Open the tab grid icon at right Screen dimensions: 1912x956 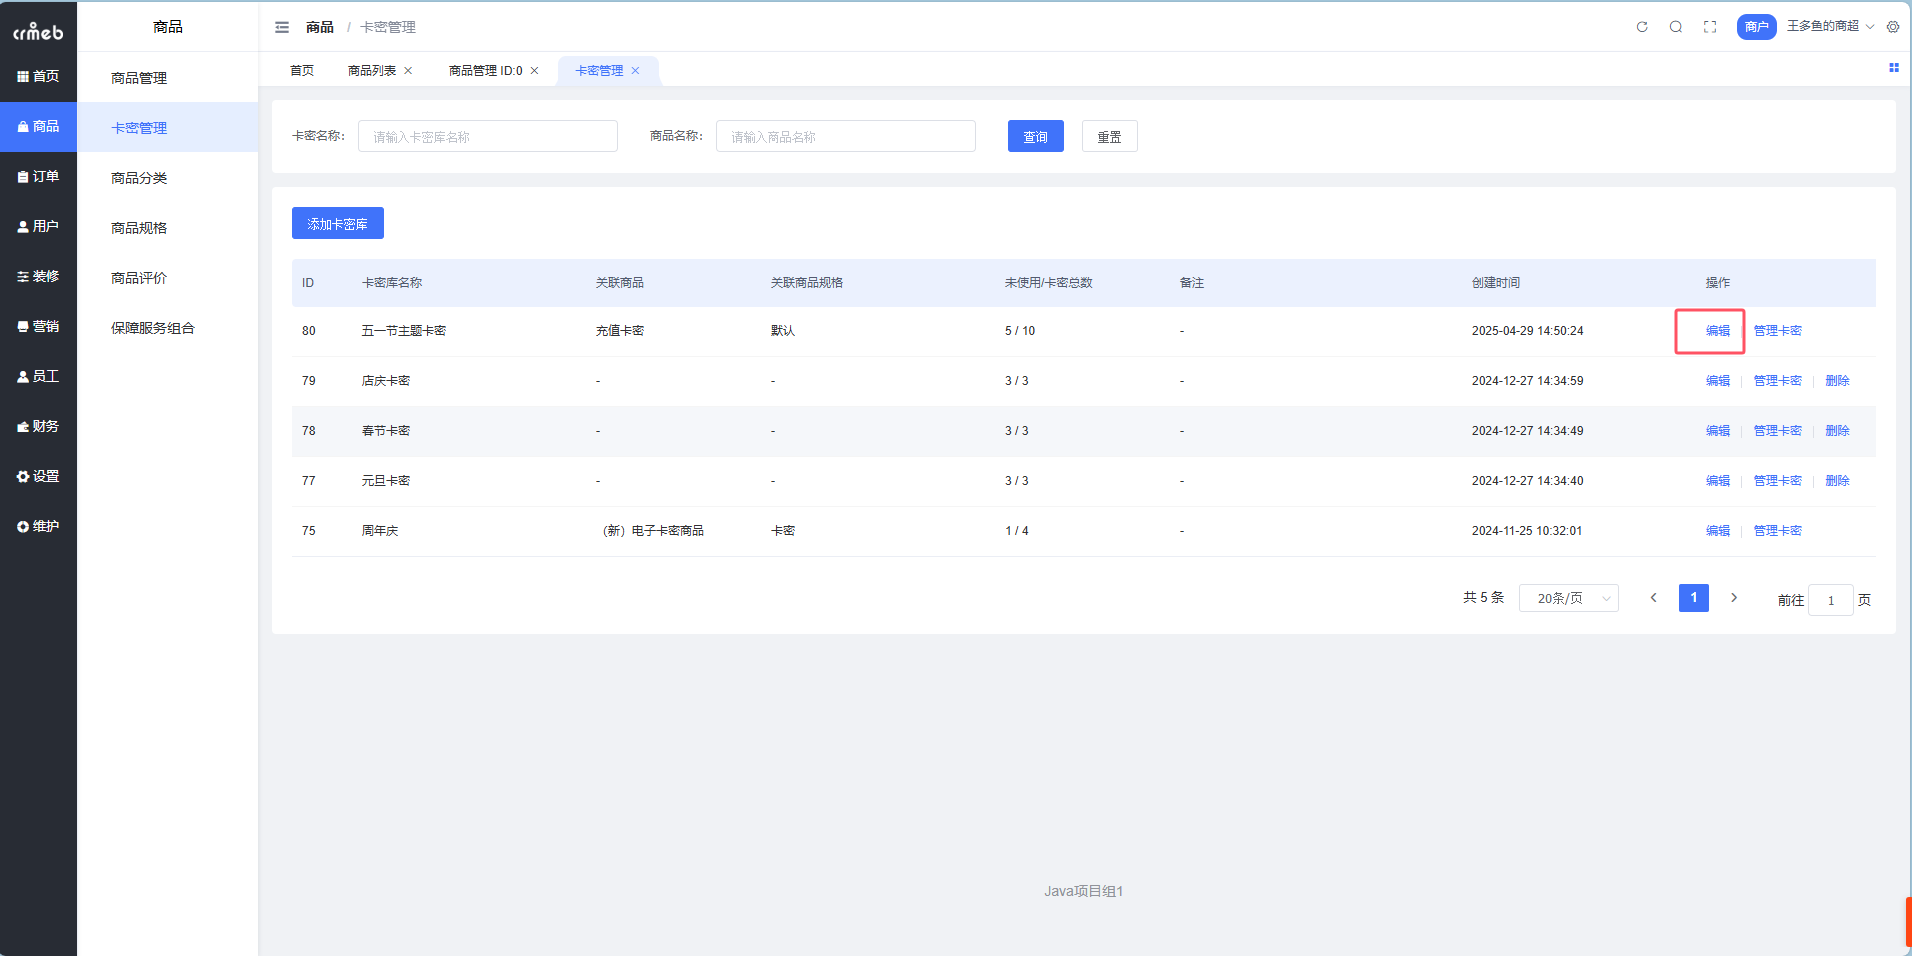[x=1893, y=68]
